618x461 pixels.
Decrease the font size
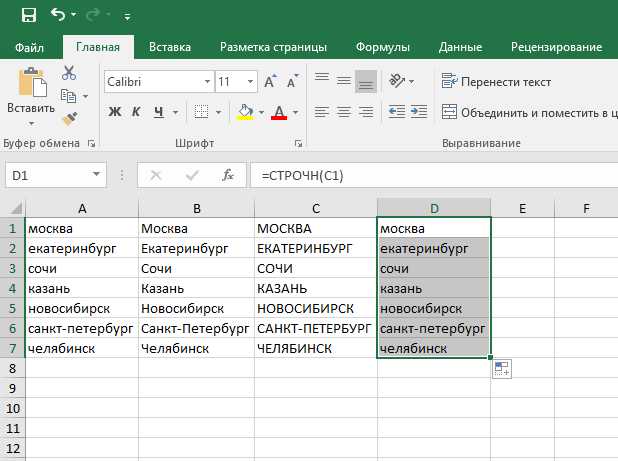pyautogui.click(x=292, y=82)
